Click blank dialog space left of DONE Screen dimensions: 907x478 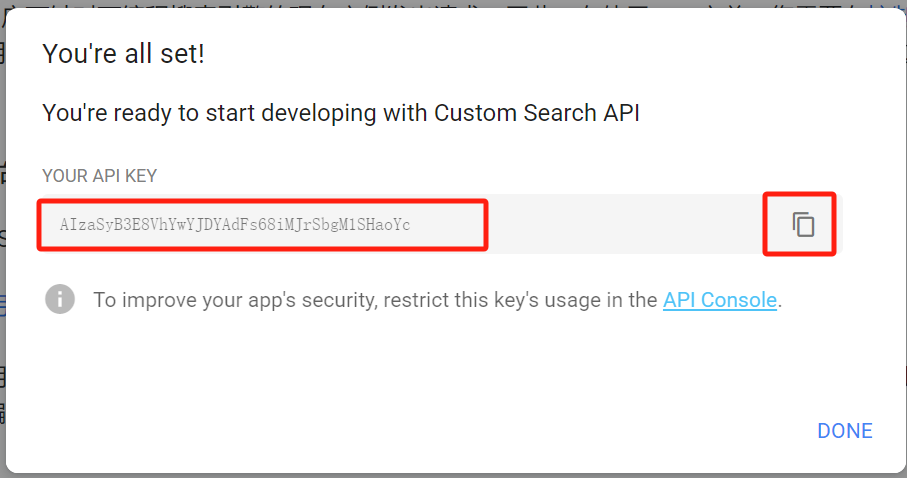(500, 430)
